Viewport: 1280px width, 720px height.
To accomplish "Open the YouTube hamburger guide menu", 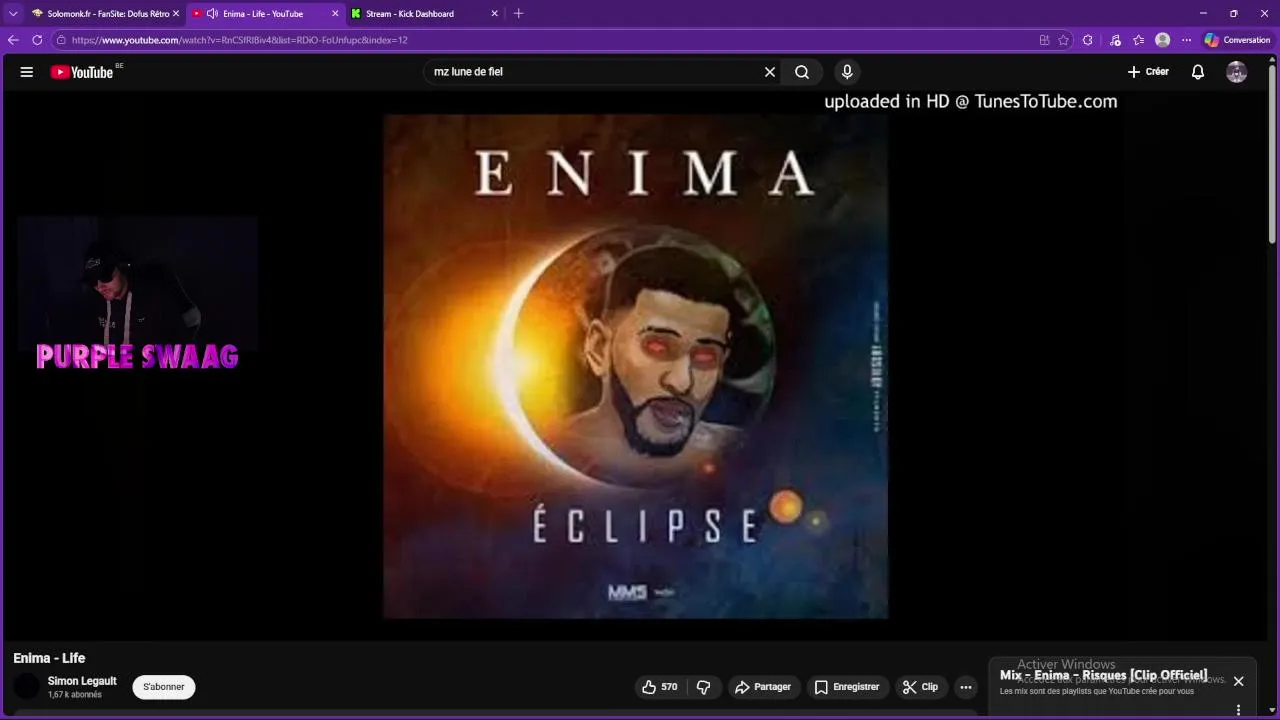I will (x=27, y=72).
